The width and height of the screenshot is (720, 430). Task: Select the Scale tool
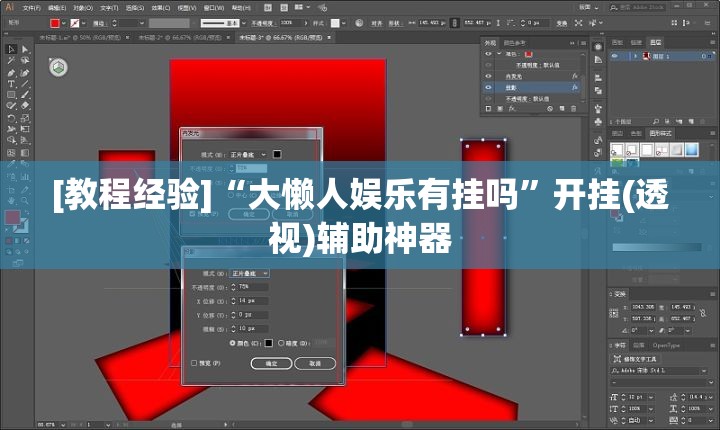click(x=25, y=118)
